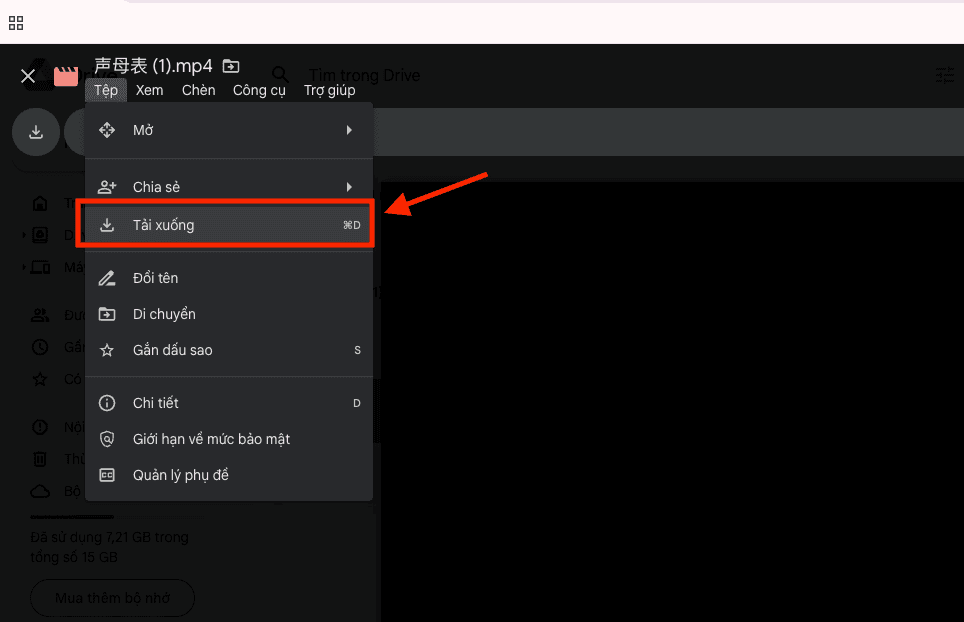Click Mua thêm bộ nhớ button
The width and height of the screenshot is (964, 622).
113,598
